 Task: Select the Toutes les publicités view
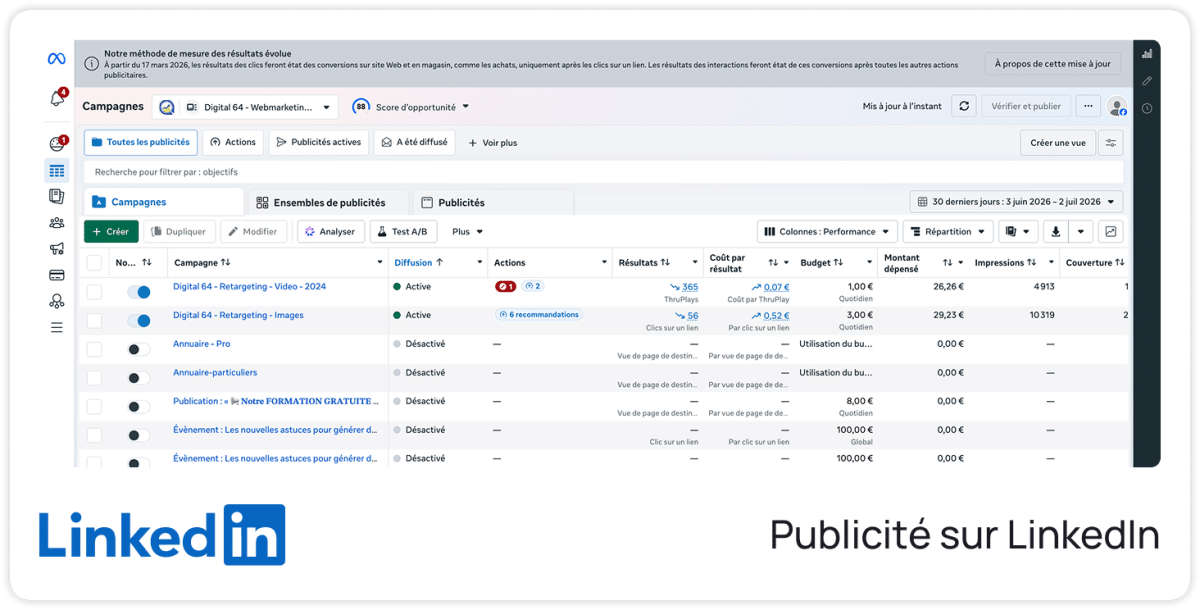pyautogui.click(x=141, y=142)
